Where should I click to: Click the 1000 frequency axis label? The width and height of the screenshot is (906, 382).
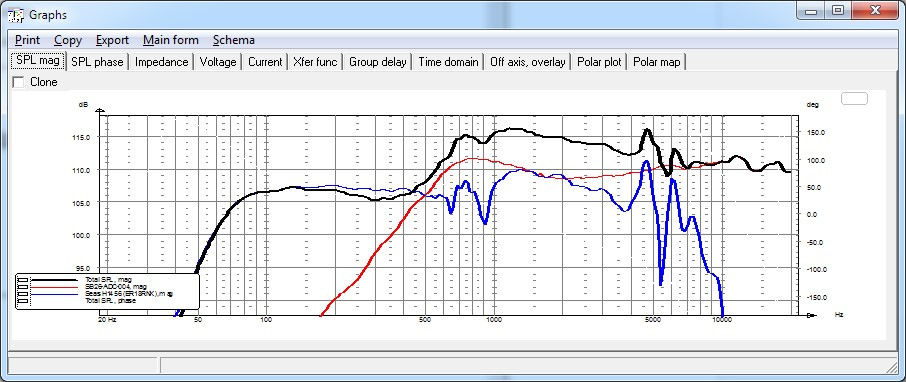(494, 320)
